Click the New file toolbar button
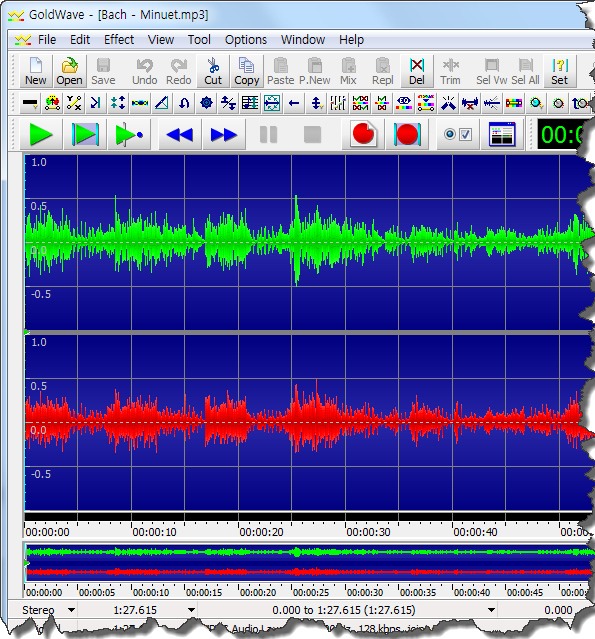Screen dimensions: 595x639 pos(36,72)
